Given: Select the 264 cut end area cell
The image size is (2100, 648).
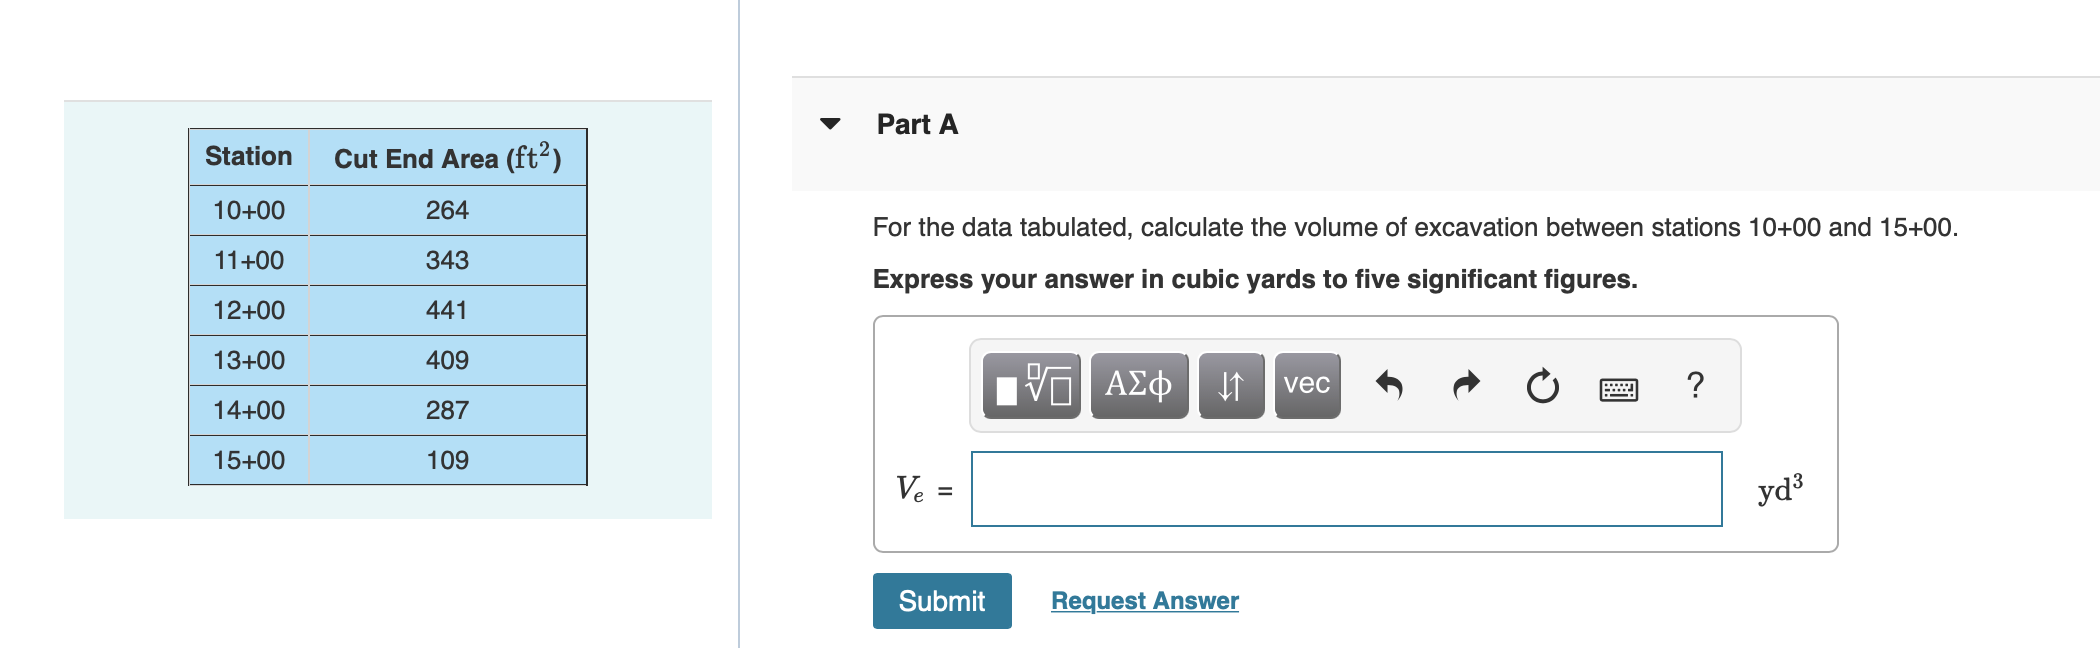Looking at the screenshot, I should coord(448,210).
